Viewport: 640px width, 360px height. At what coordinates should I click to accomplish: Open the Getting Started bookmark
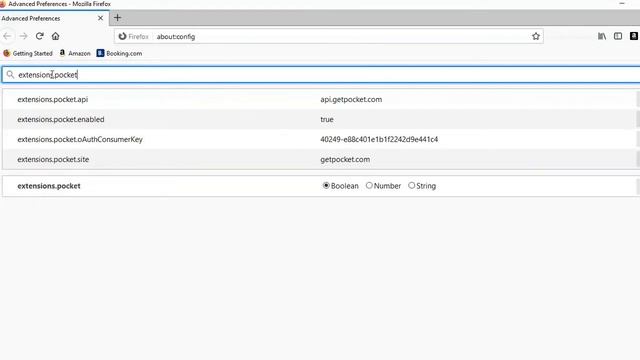click(28, 53)
